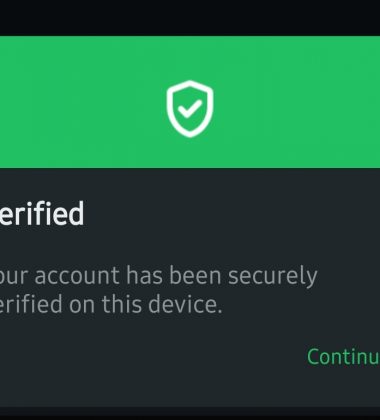Screen dimensions: 380x420
Task: Click the green Continue link text
Action: pos(343,357)
